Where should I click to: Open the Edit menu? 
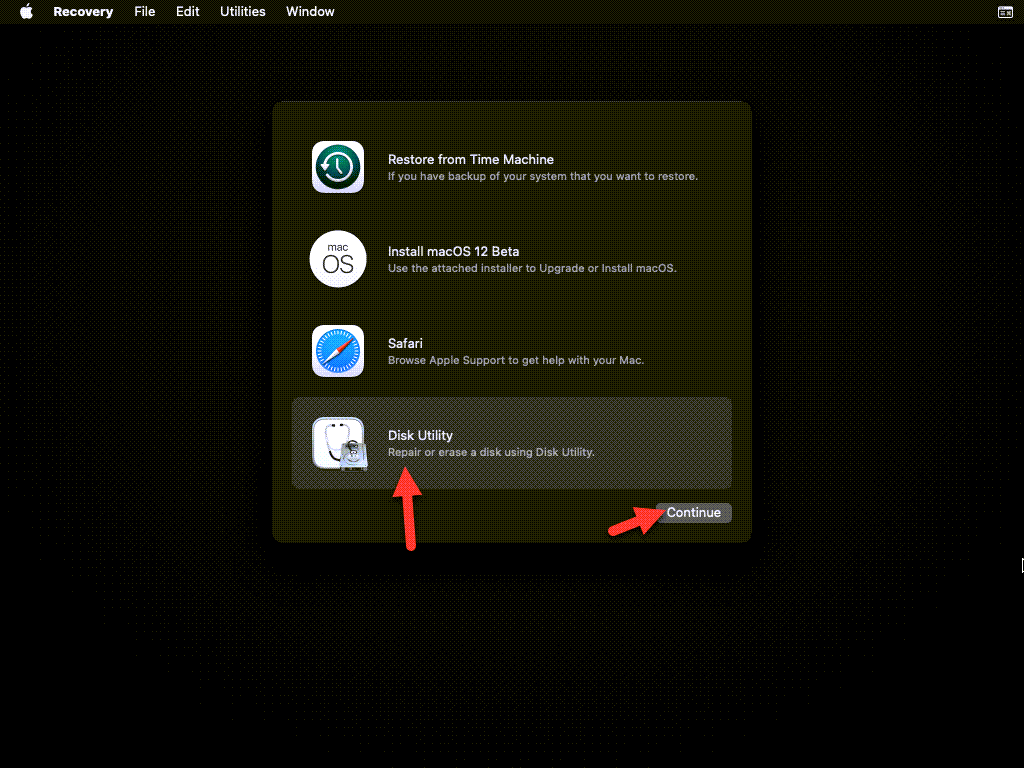click(188, 12)
